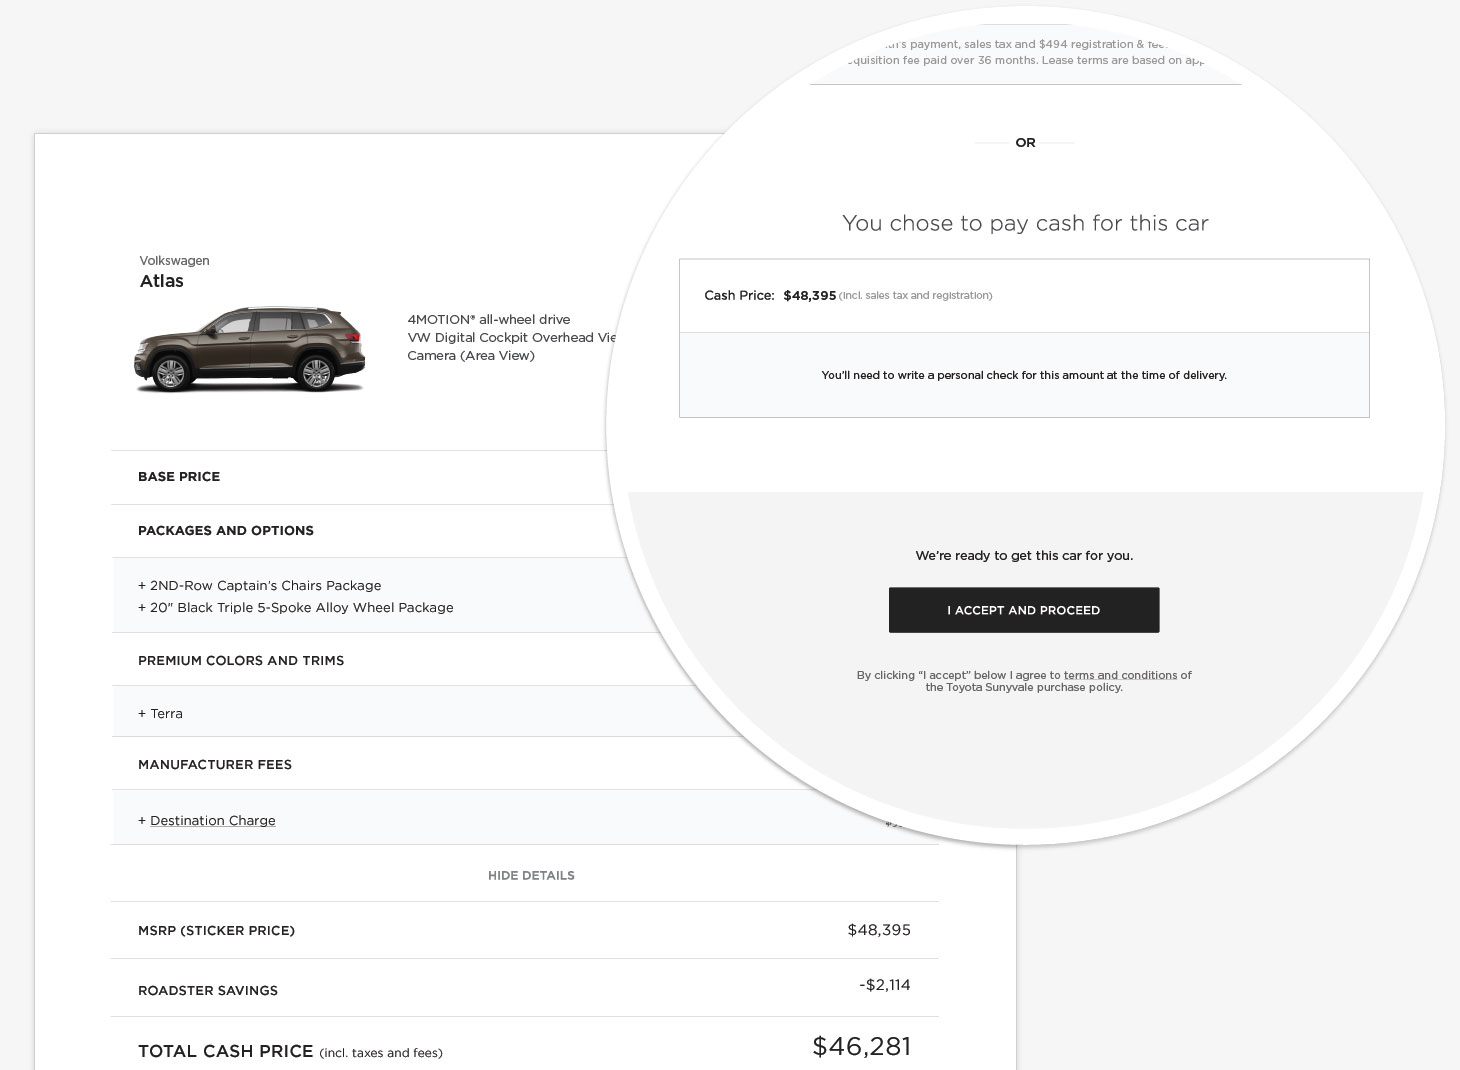The image size is (1460, 1070).
Task: Click the I ACCEPT AND PROCEED button
Action: (1024, 610)
